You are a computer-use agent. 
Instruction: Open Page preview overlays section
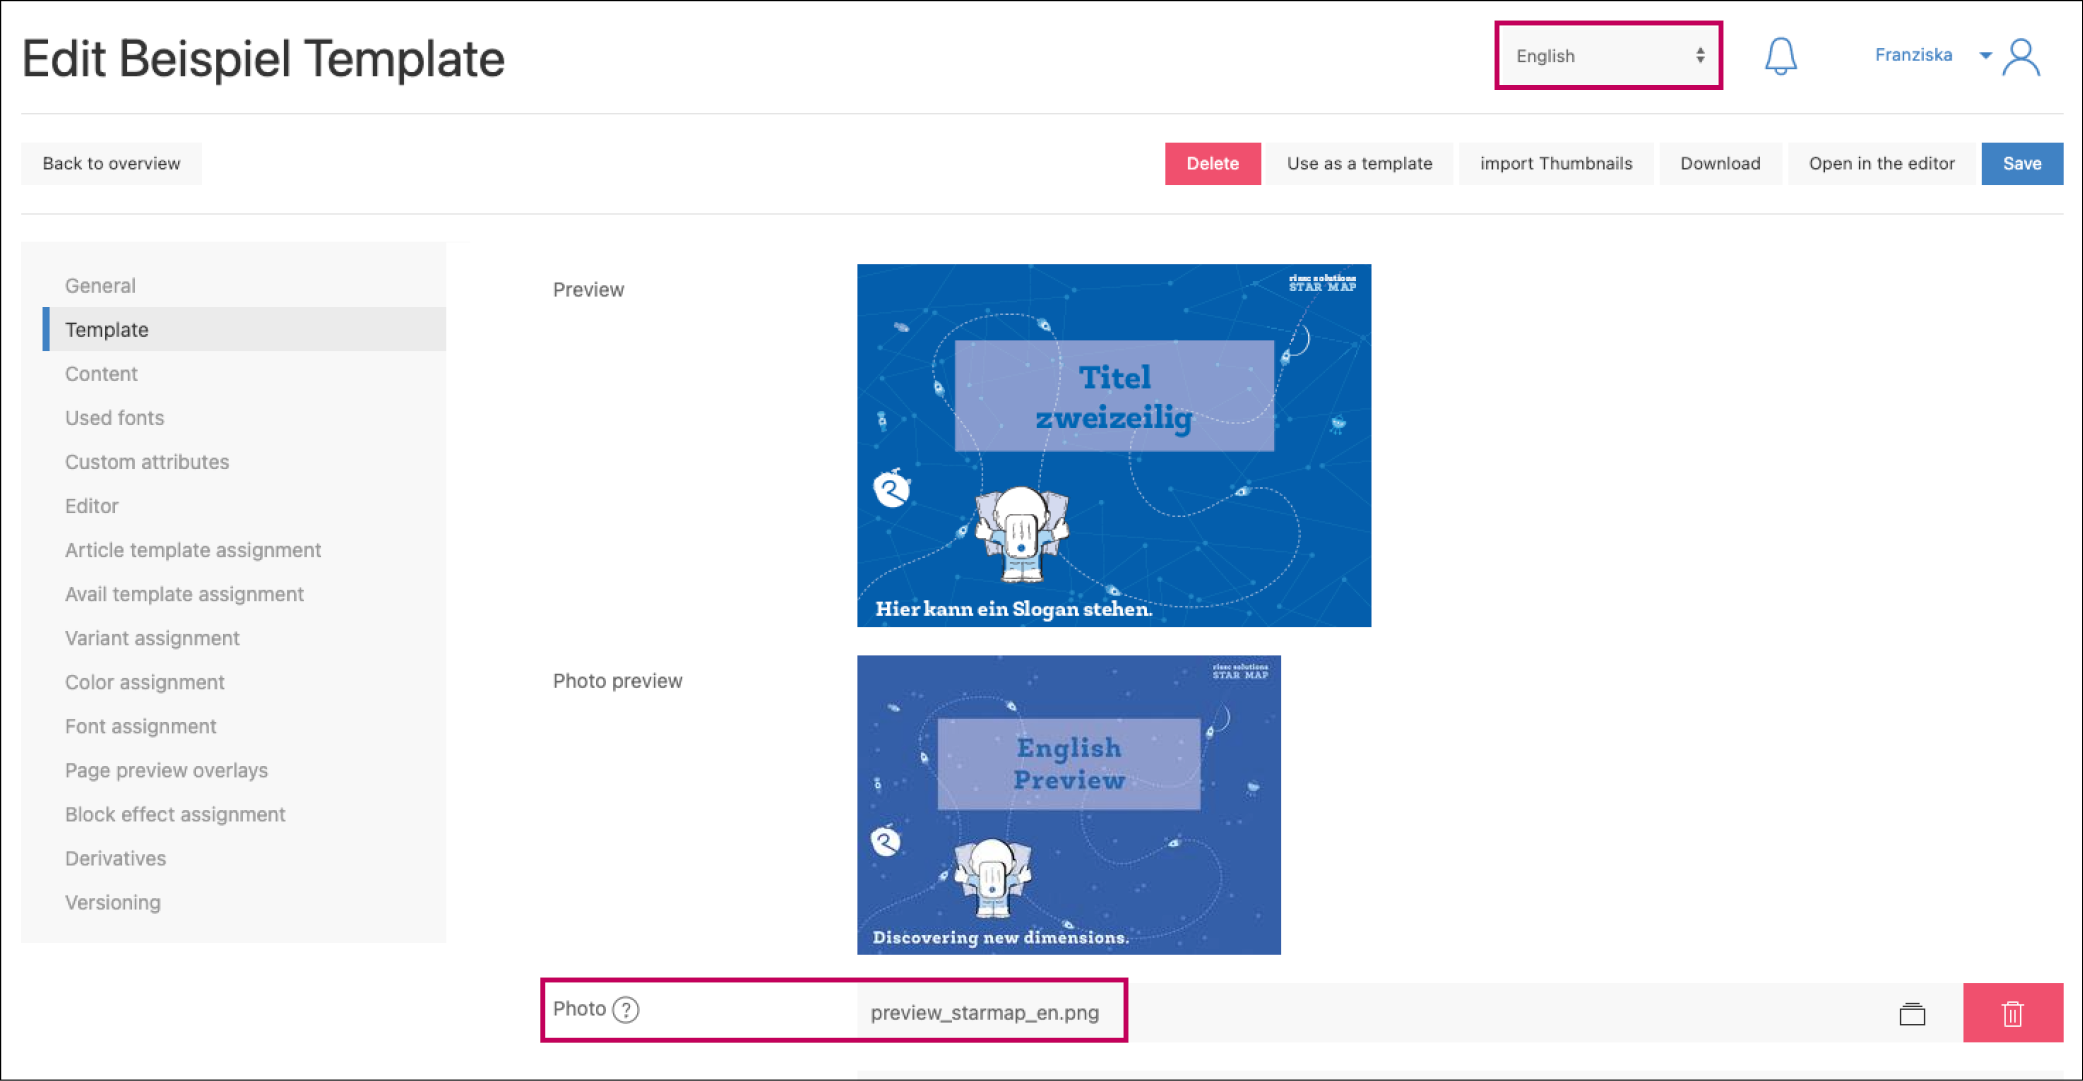pyautogui.click(x=166, y=771)
